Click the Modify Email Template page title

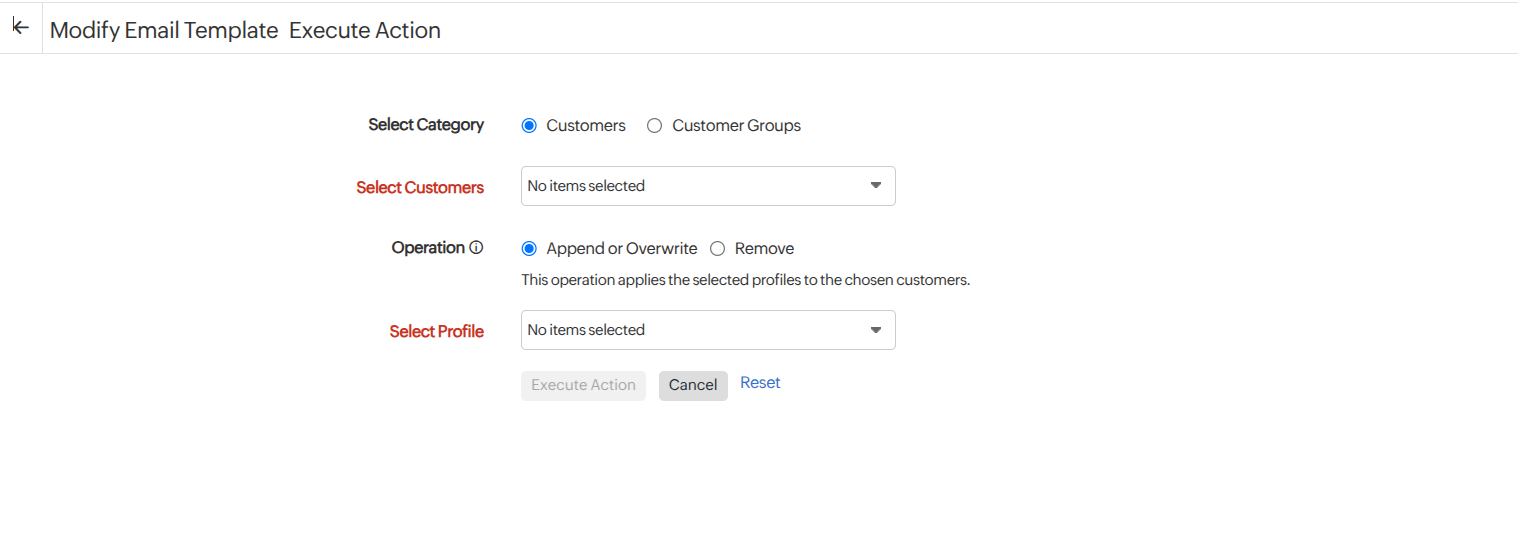[164, 30]
